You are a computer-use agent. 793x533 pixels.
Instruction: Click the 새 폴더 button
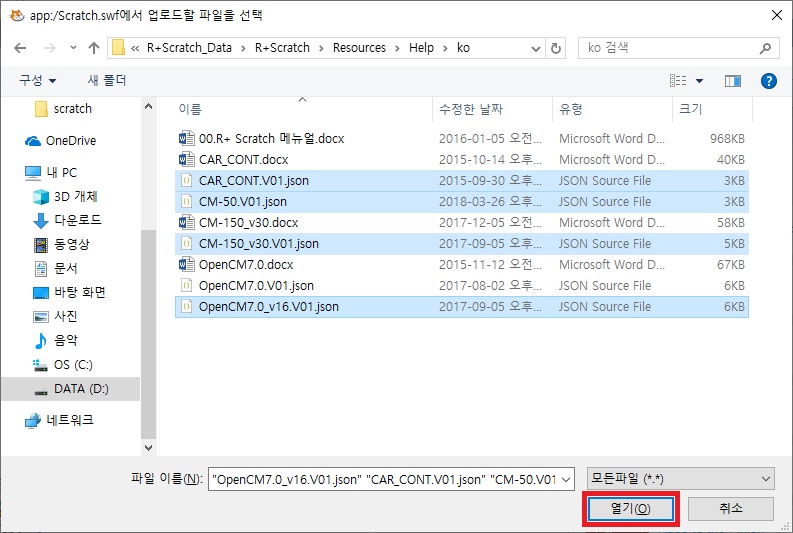point(107,80)
